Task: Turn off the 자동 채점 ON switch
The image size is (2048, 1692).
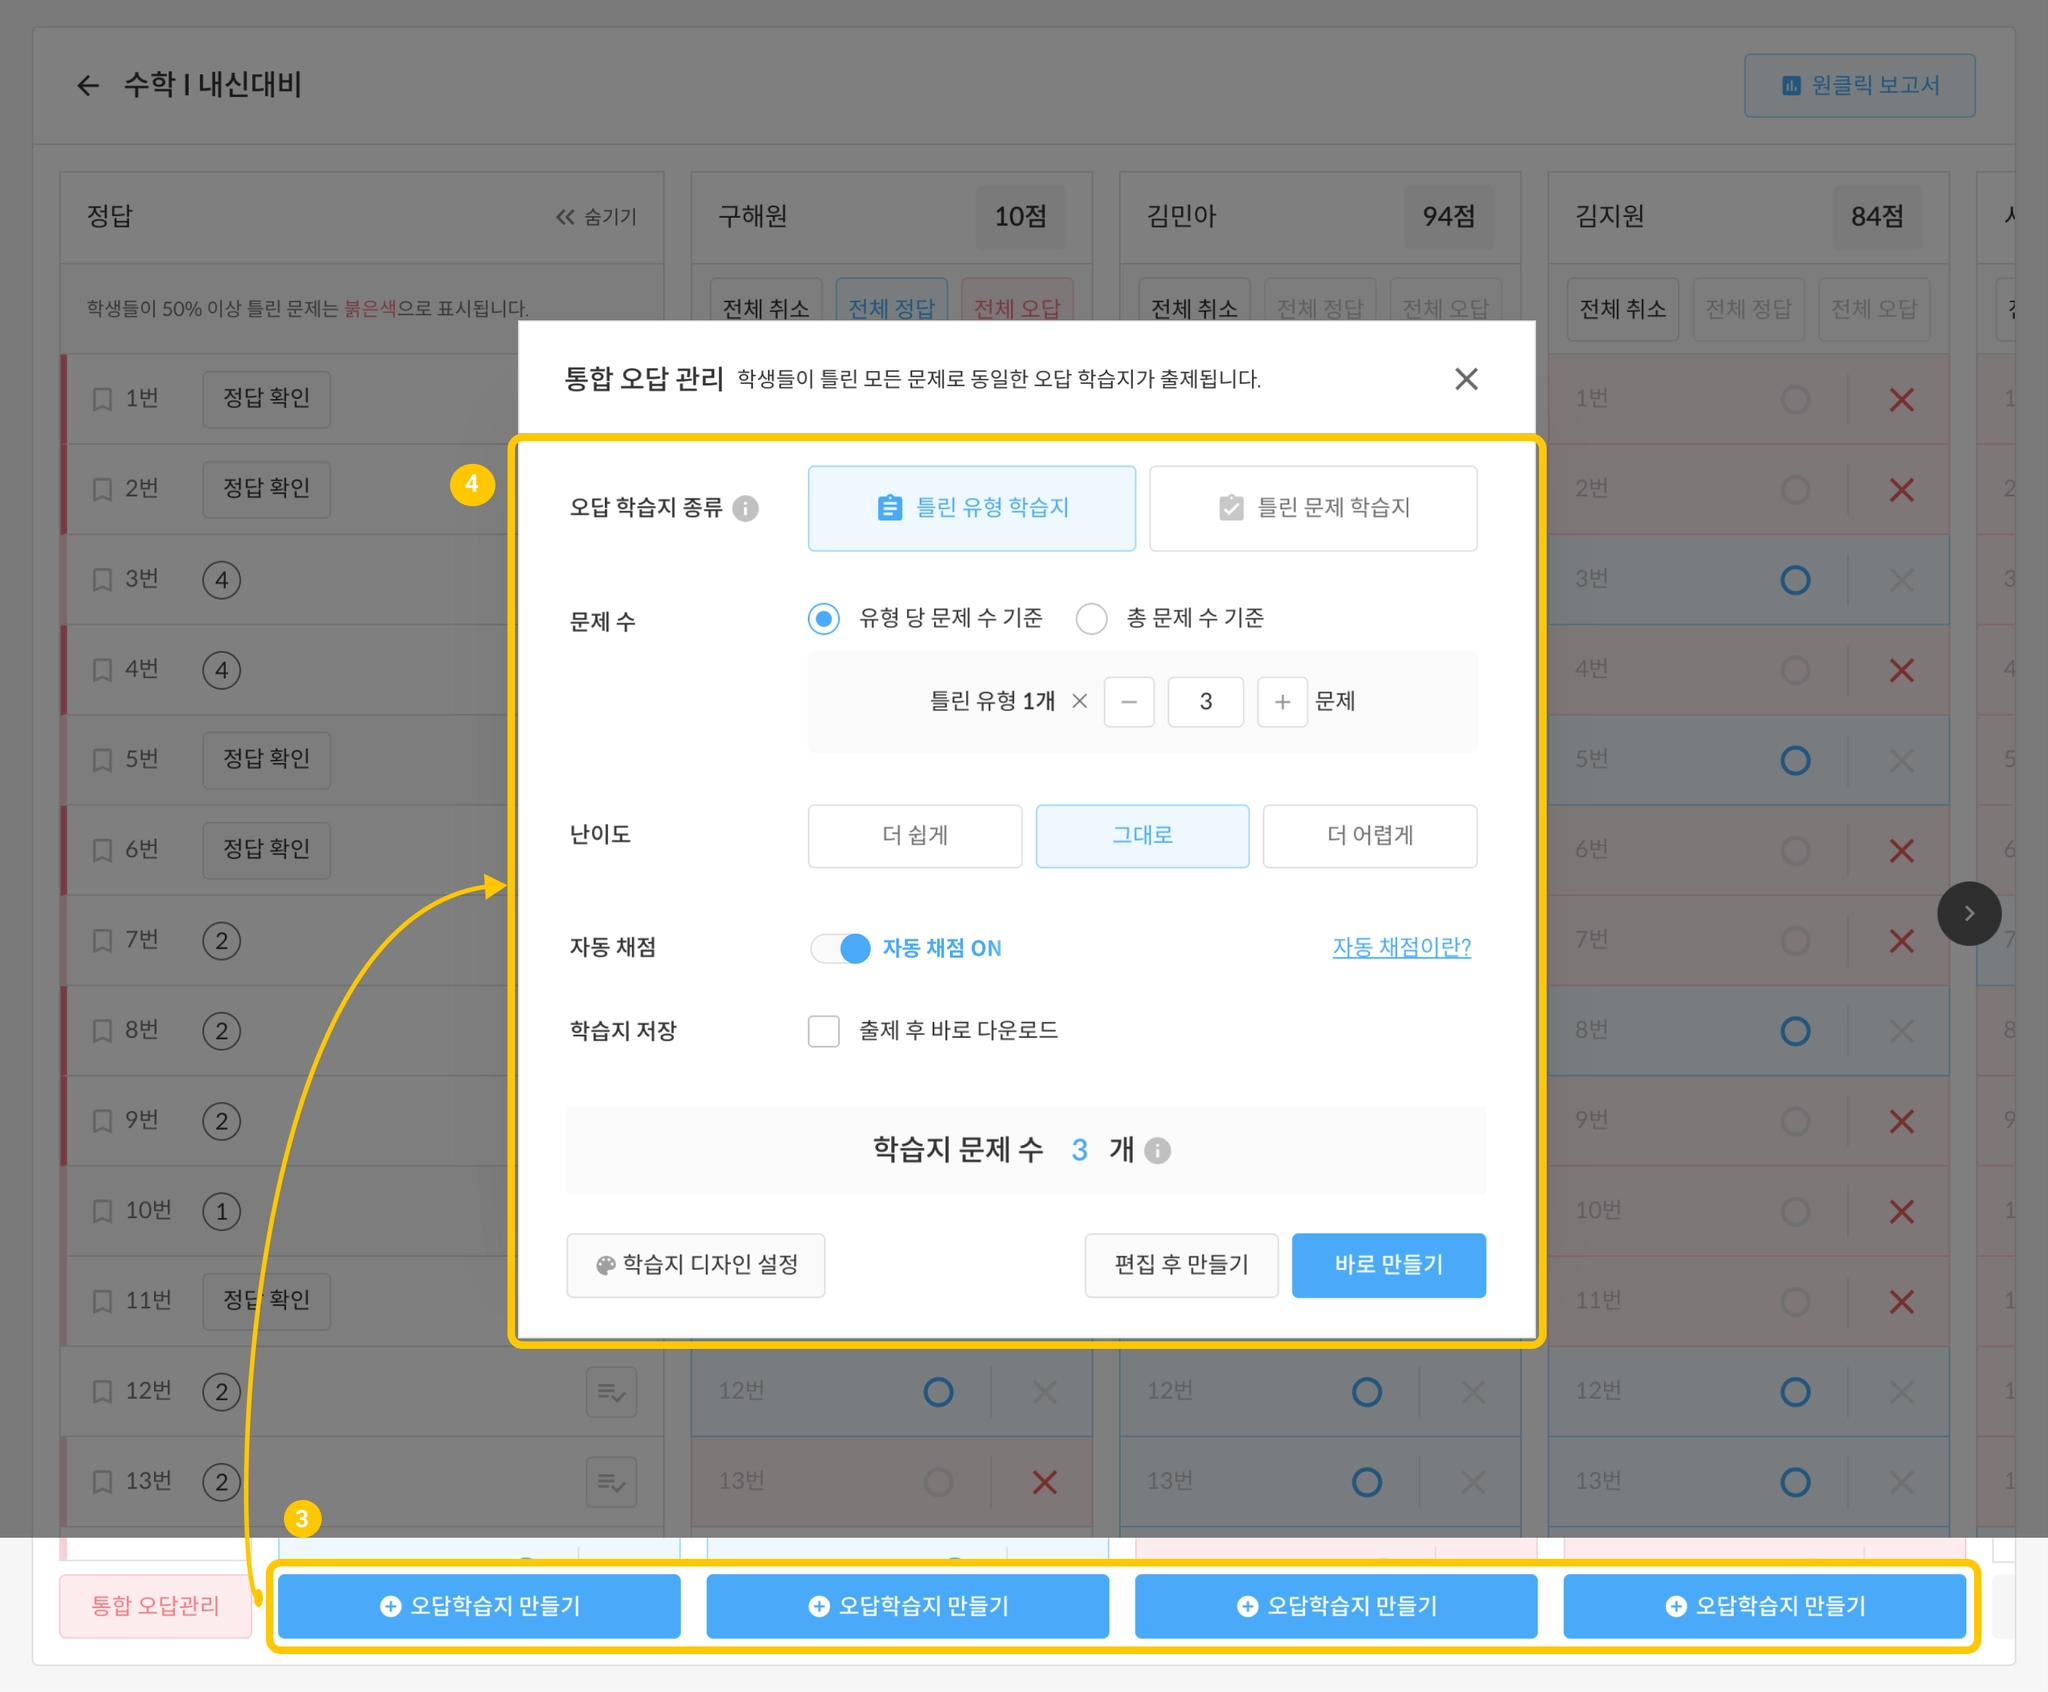Action: point(841,948)
